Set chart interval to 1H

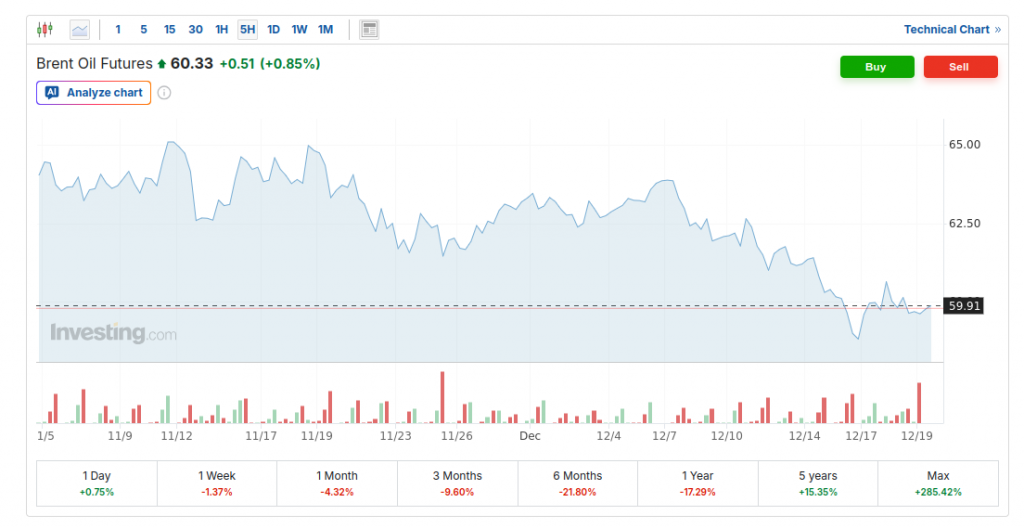pos(221,29)
